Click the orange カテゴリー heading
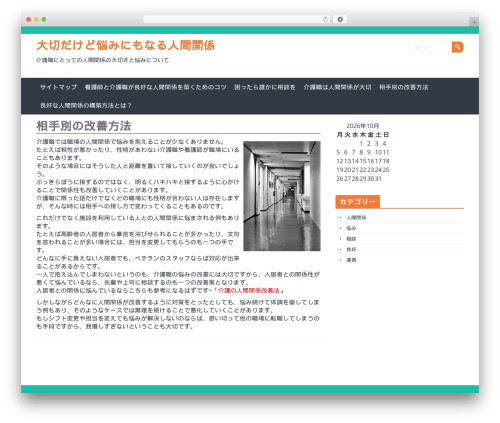The image size is (500, 423). point(357,202)
